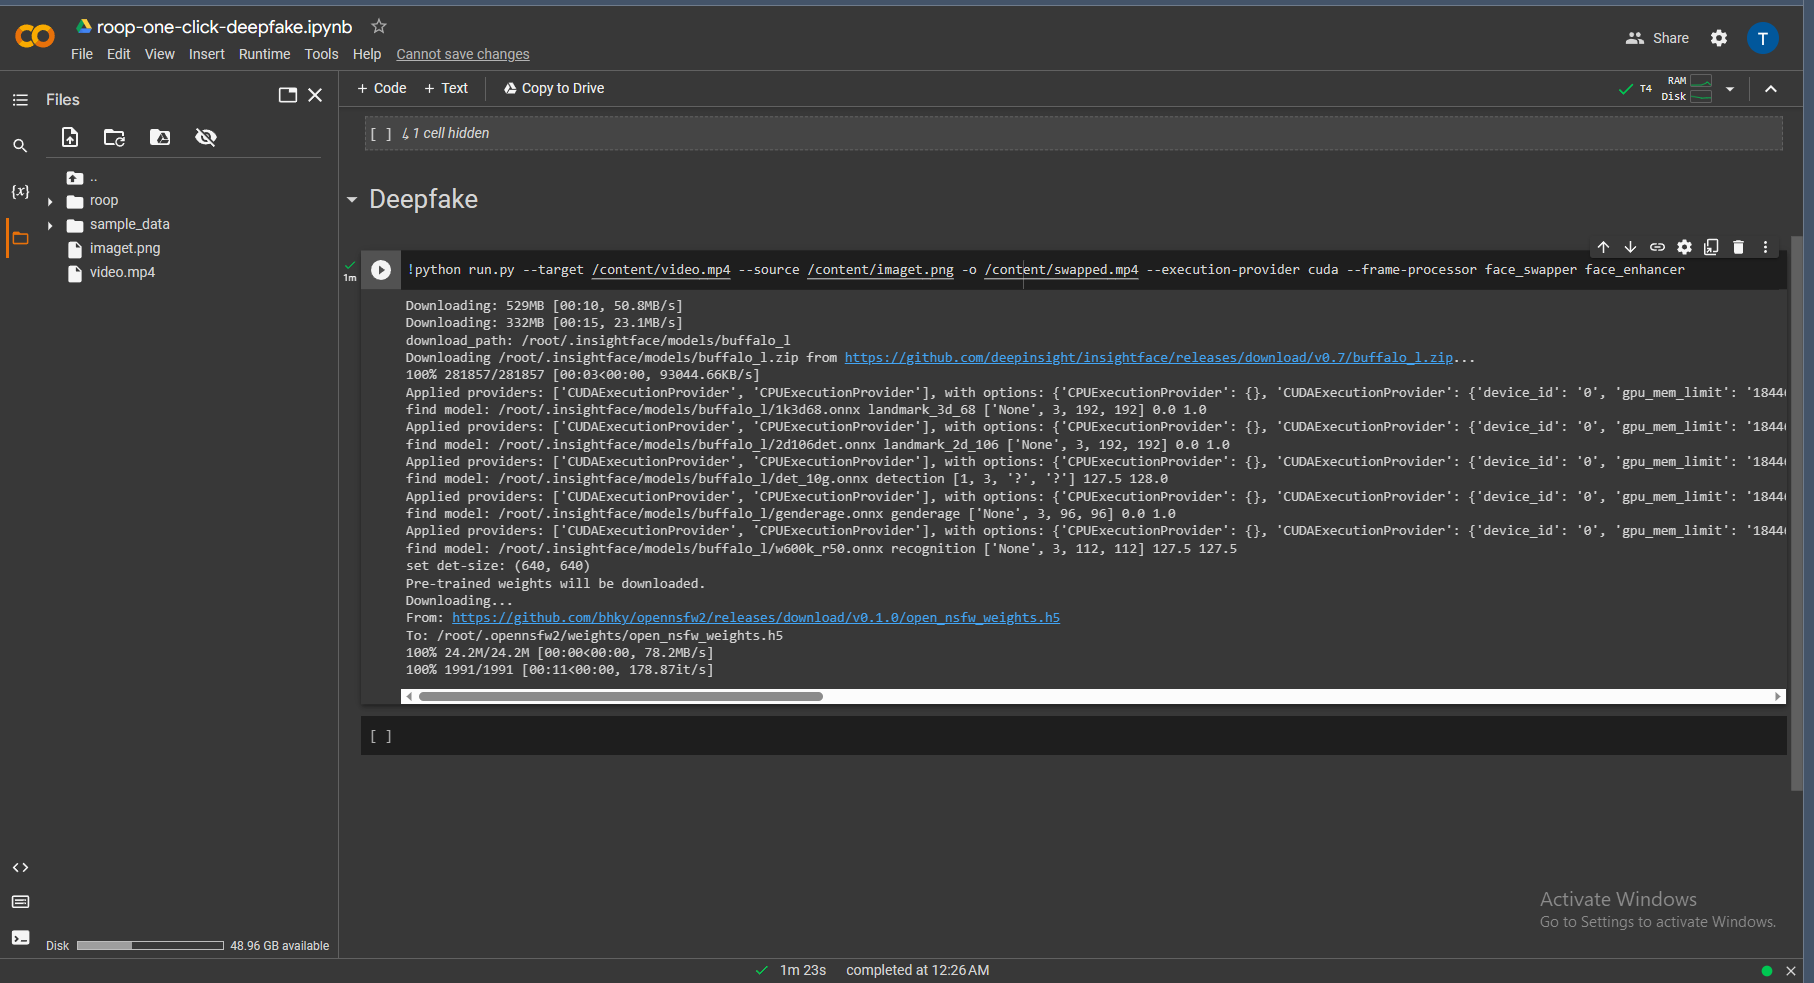Expand the sample_data folder
This screenshot has height=983, width=1814.
tap(50, 225)
